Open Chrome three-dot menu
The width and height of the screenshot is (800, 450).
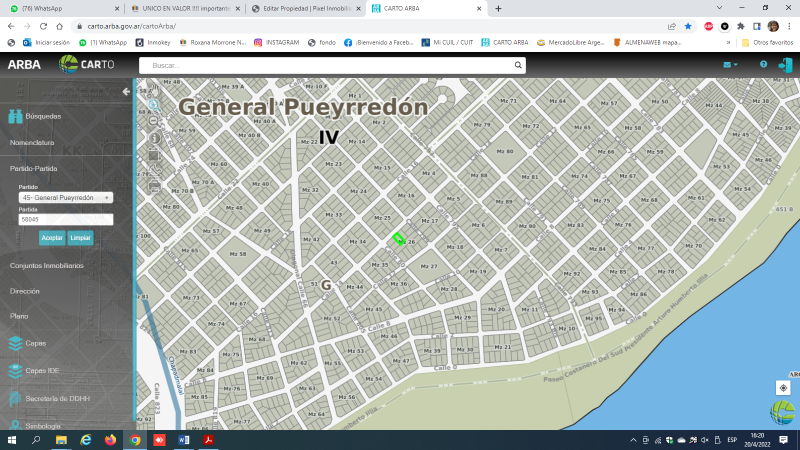point(789,26)
